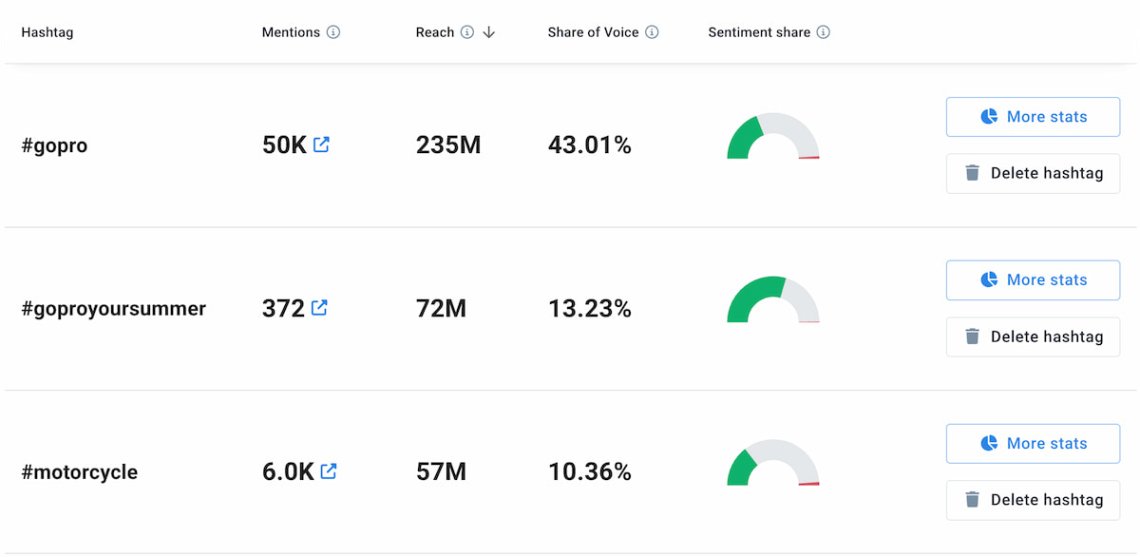Click the Share of Voice column header

pyautogui.click(x=593, y=33)
